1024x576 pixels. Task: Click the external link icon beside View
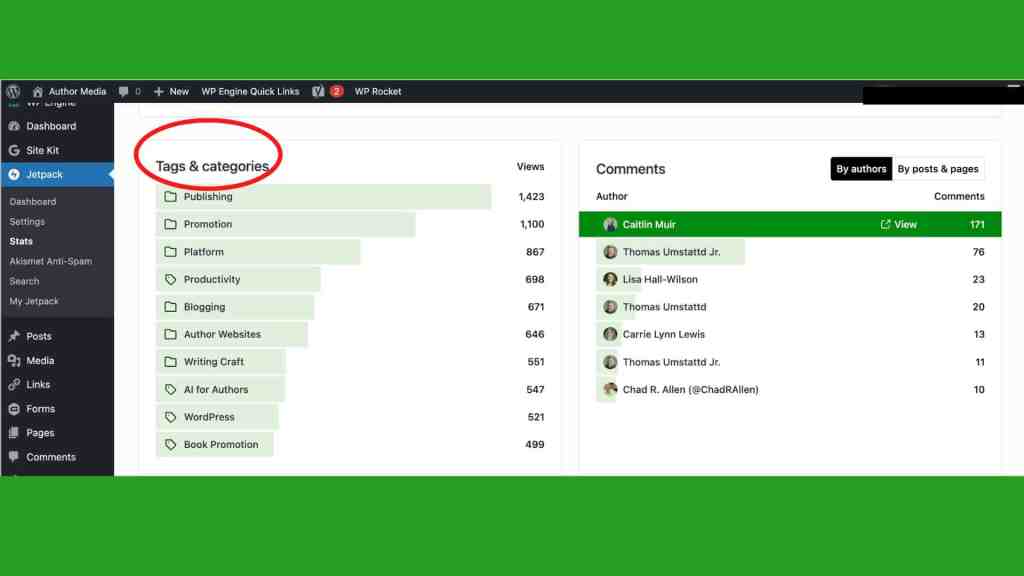(x=886, y=225)
